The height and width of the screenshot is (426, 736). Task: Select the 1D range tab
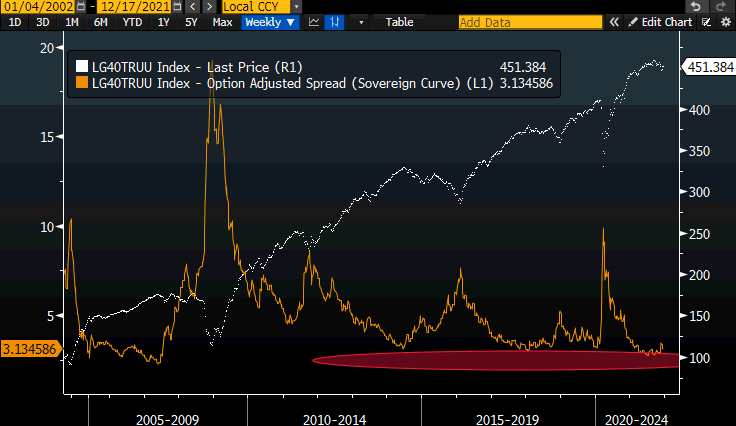coord(15,22)
